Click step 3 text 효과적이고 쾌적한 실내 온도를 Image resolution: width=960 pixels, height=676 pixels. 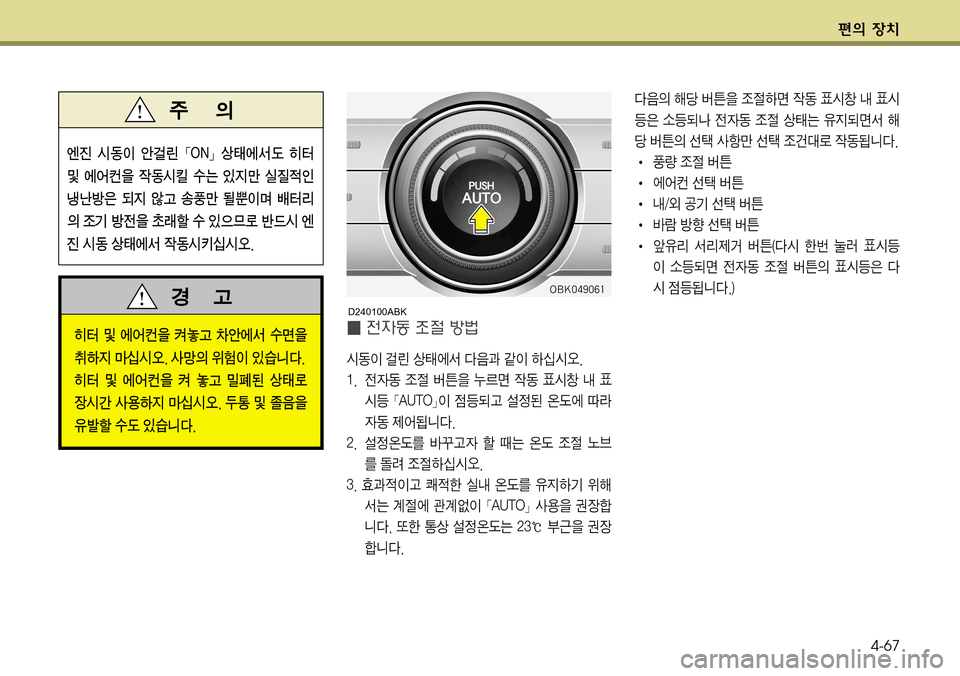(446, 484)
